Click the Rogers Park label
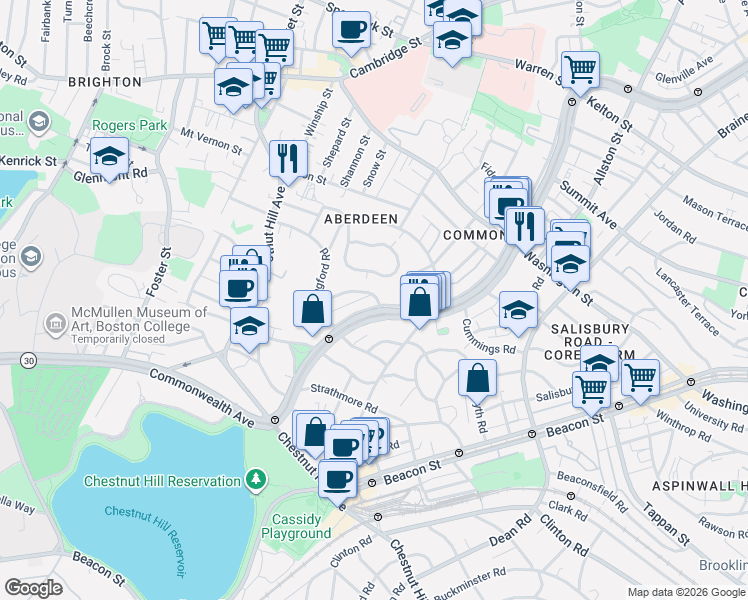 click(x=130, y=125)
